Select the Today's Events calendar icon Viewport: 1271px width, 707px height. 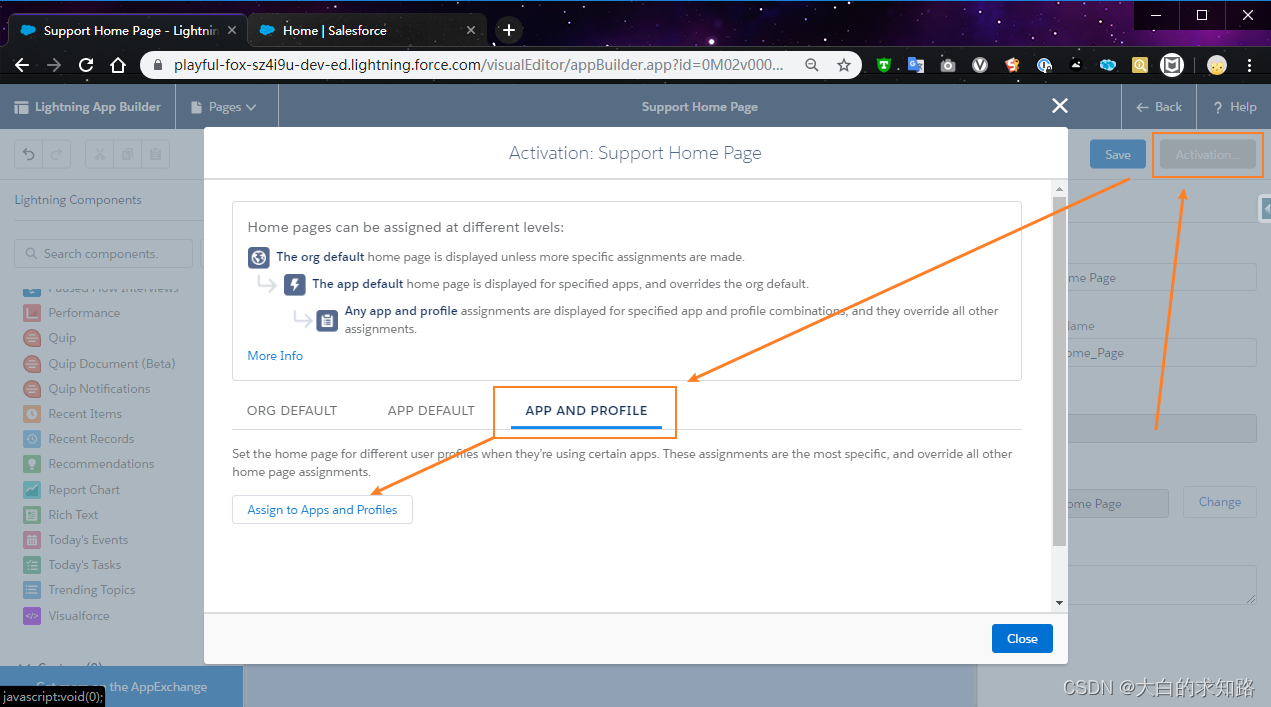[x=31, y=540]
